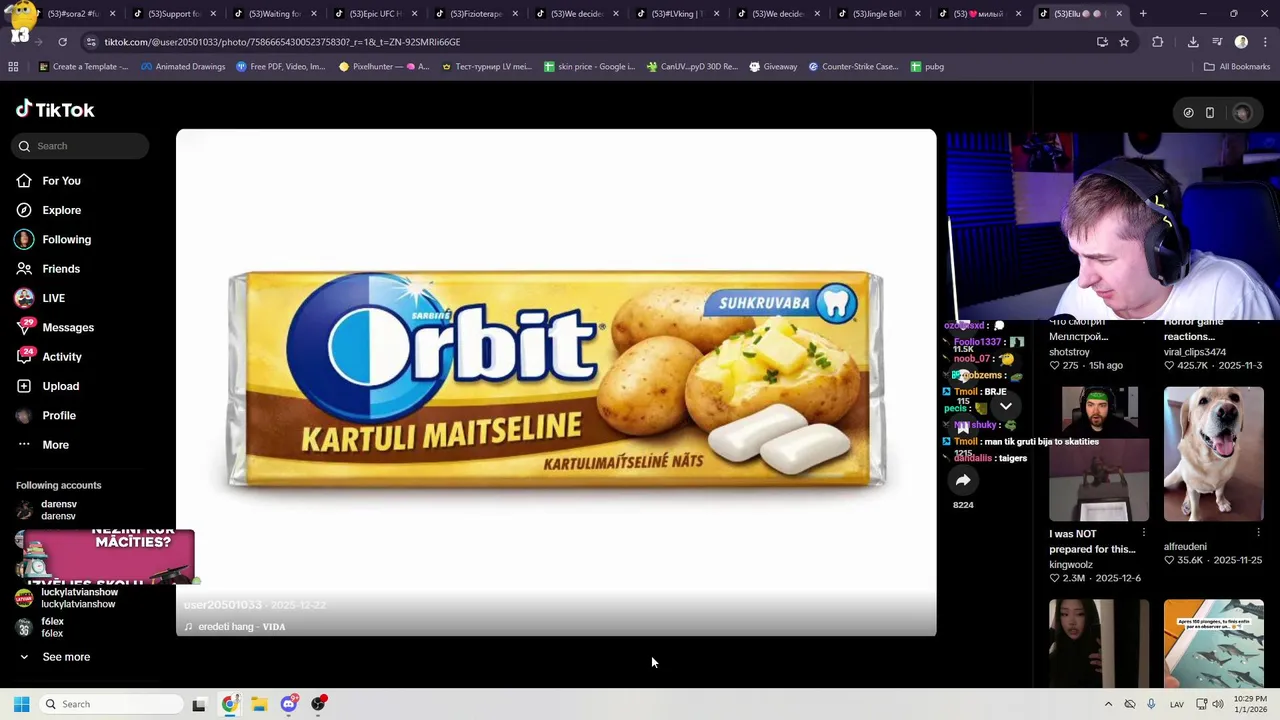This screenshot has width=1280, height=720.
Task: Open Giveaway bookmark
Action: point(771,67)
